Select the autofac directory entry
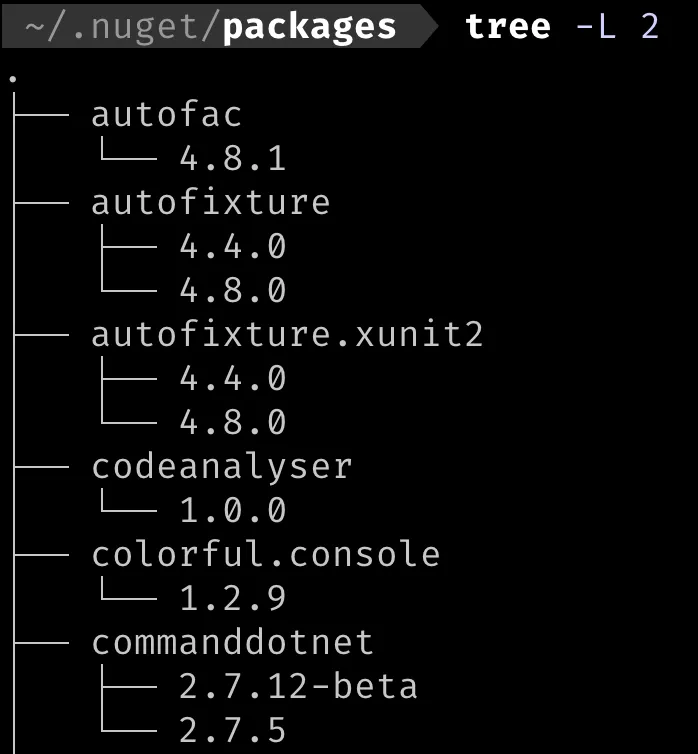 click(166, 115)
